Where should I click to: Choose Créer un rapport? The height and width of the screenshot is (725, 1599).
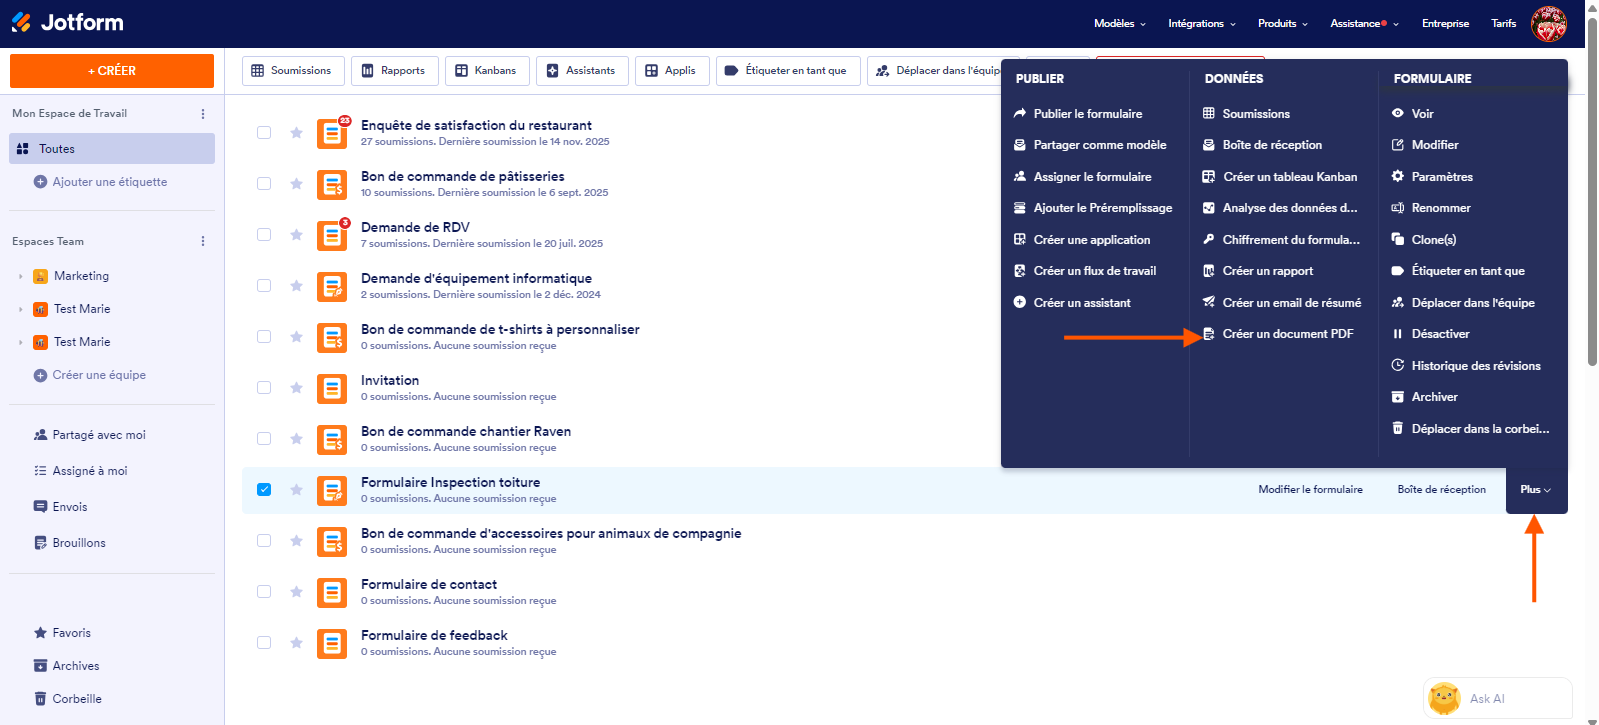[x=1258, y=271]
